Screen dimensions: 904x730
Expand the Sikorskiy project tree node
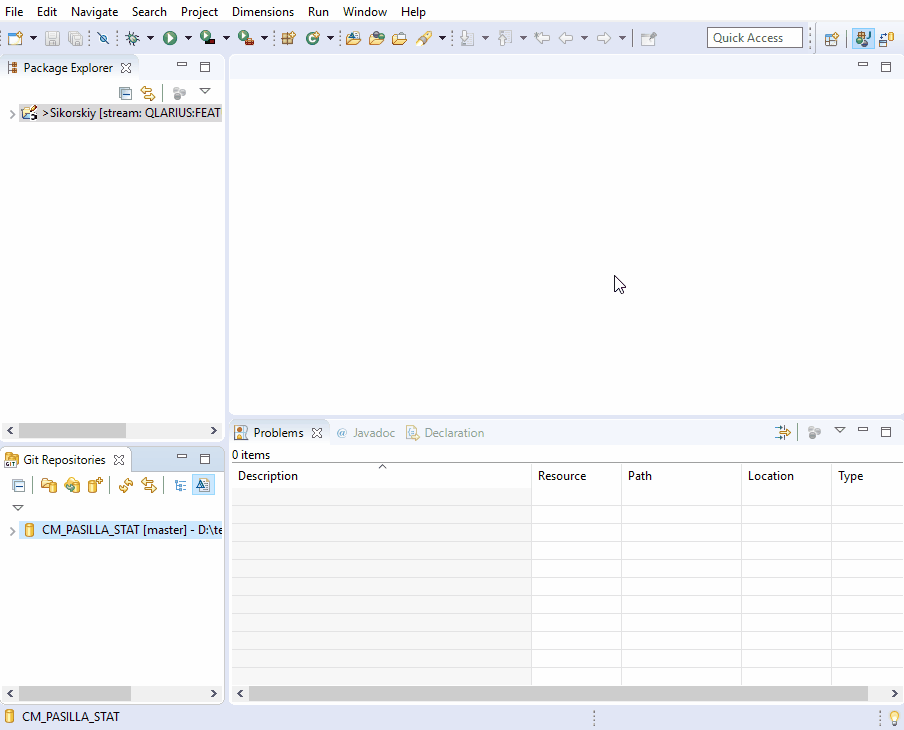pyautogui.click(x=12, y=114)
